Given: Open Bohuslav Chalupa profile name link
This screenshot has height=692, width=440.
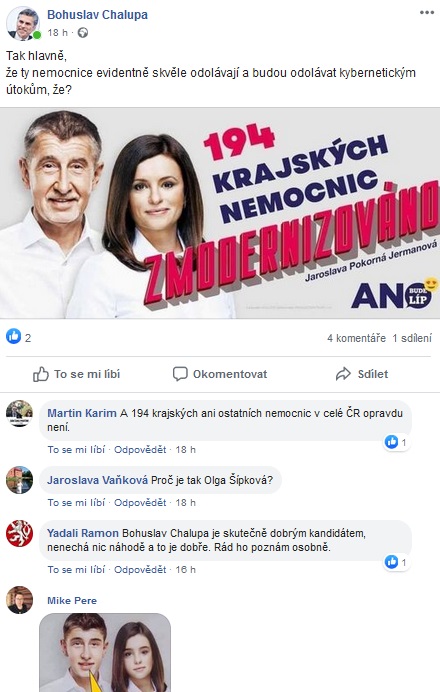Looking at the screenshot, I should [98, 15].
